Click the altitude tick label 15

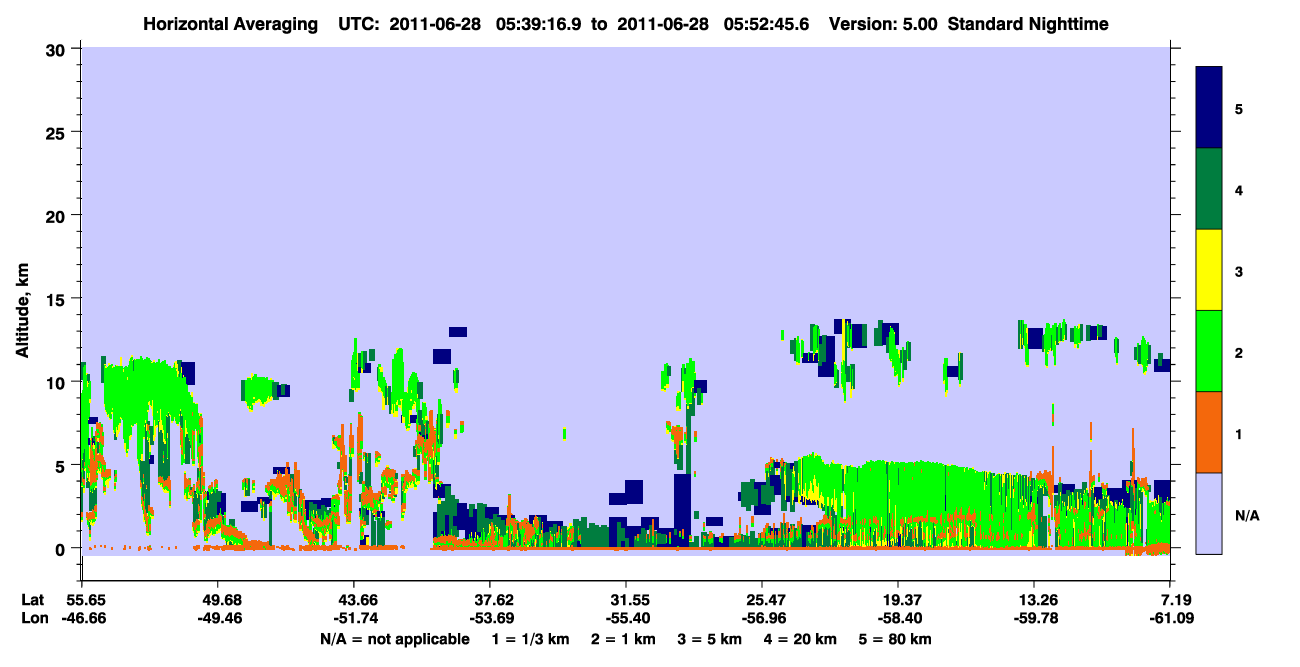click(58, 299)
